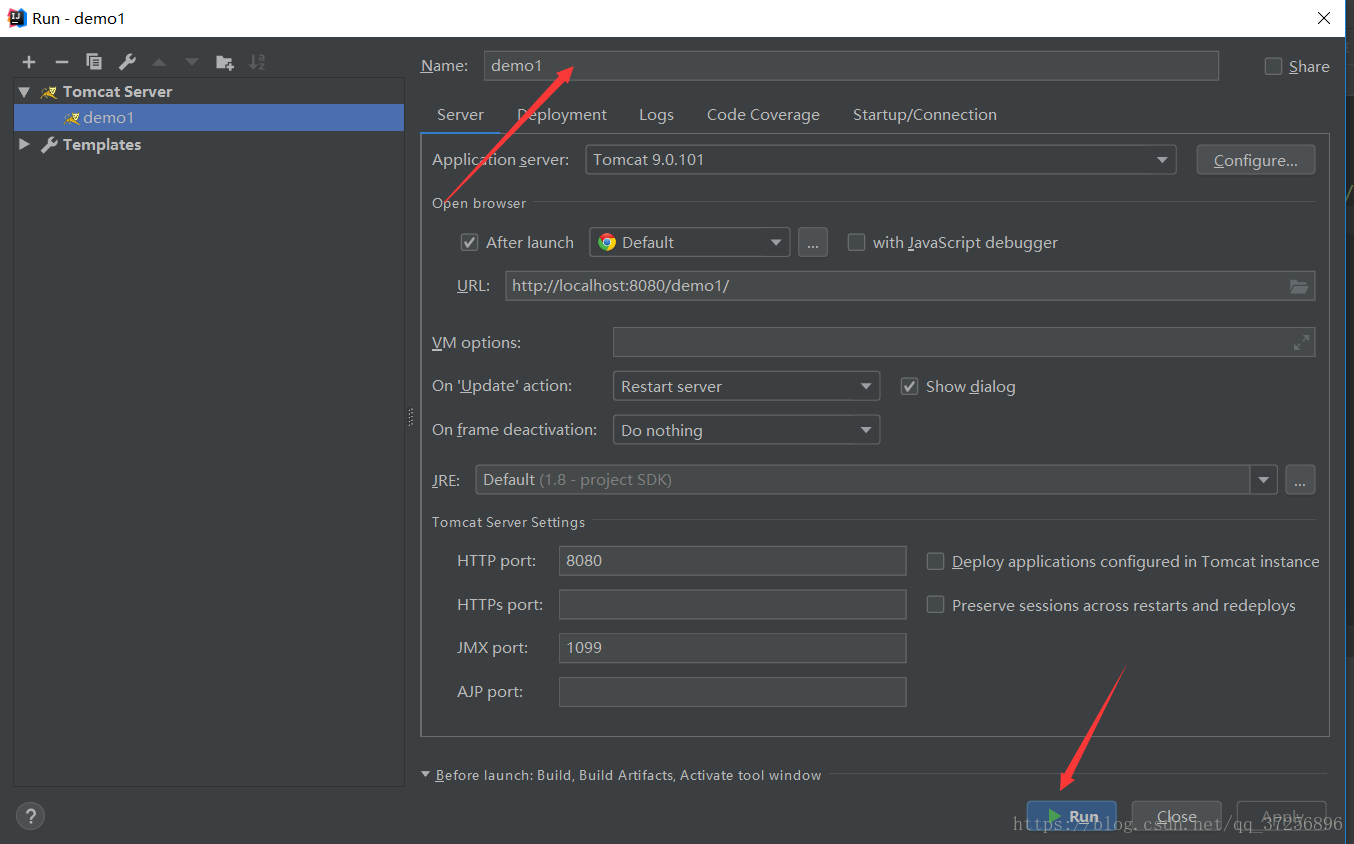This screenshot has height=844, width=1354.
Task: Click the Apply button
Action: (x=1282, y=816)
